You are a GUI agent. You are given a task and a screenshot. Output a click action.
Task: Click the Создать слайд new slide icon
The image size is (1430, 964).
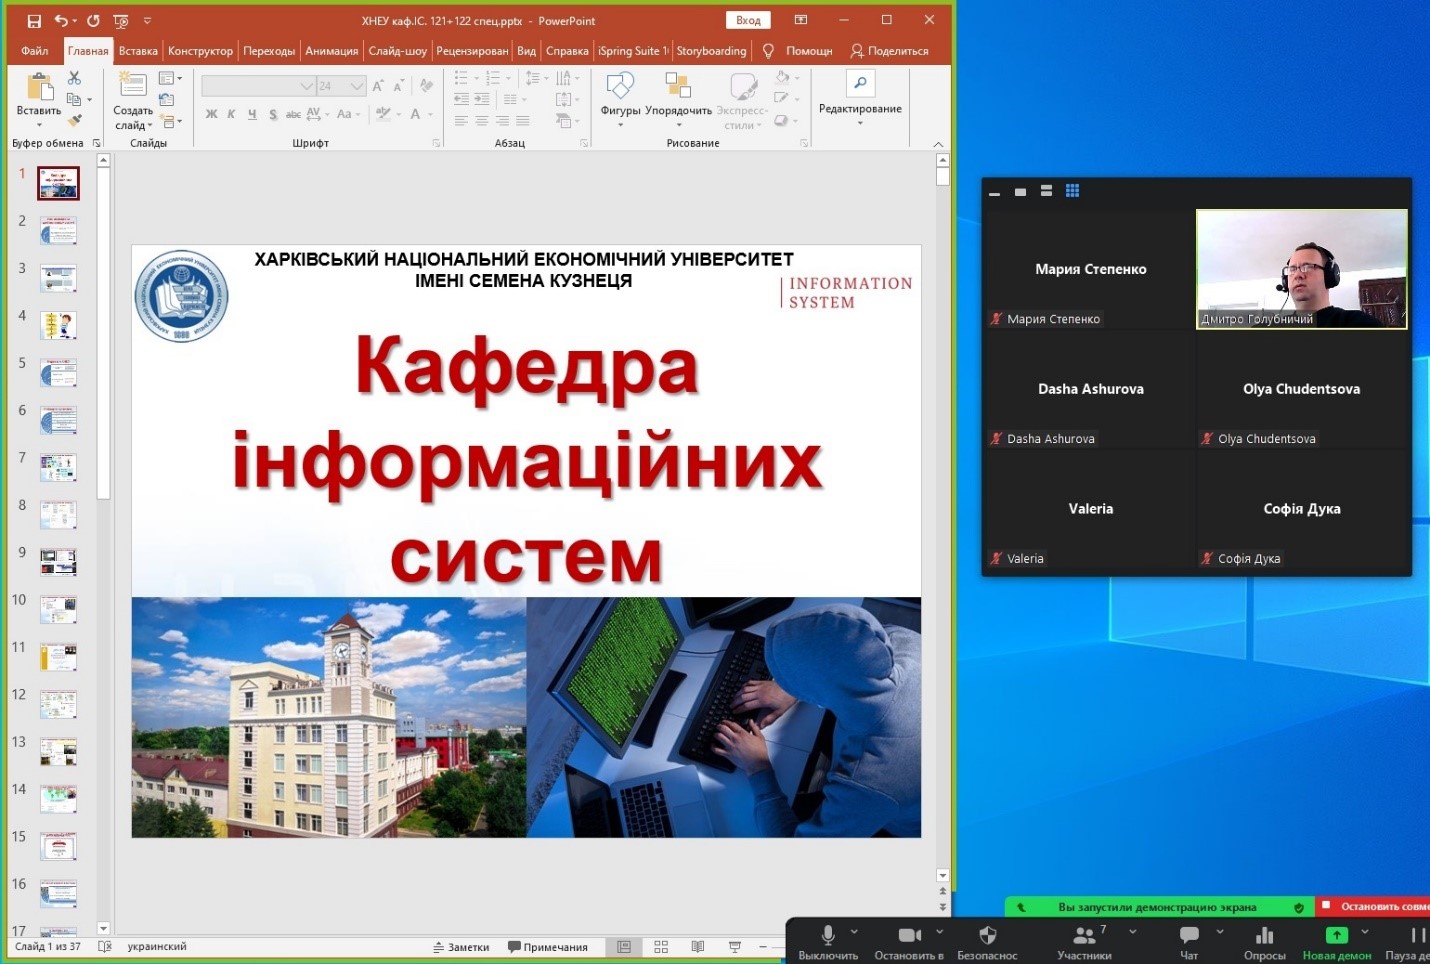132,85
